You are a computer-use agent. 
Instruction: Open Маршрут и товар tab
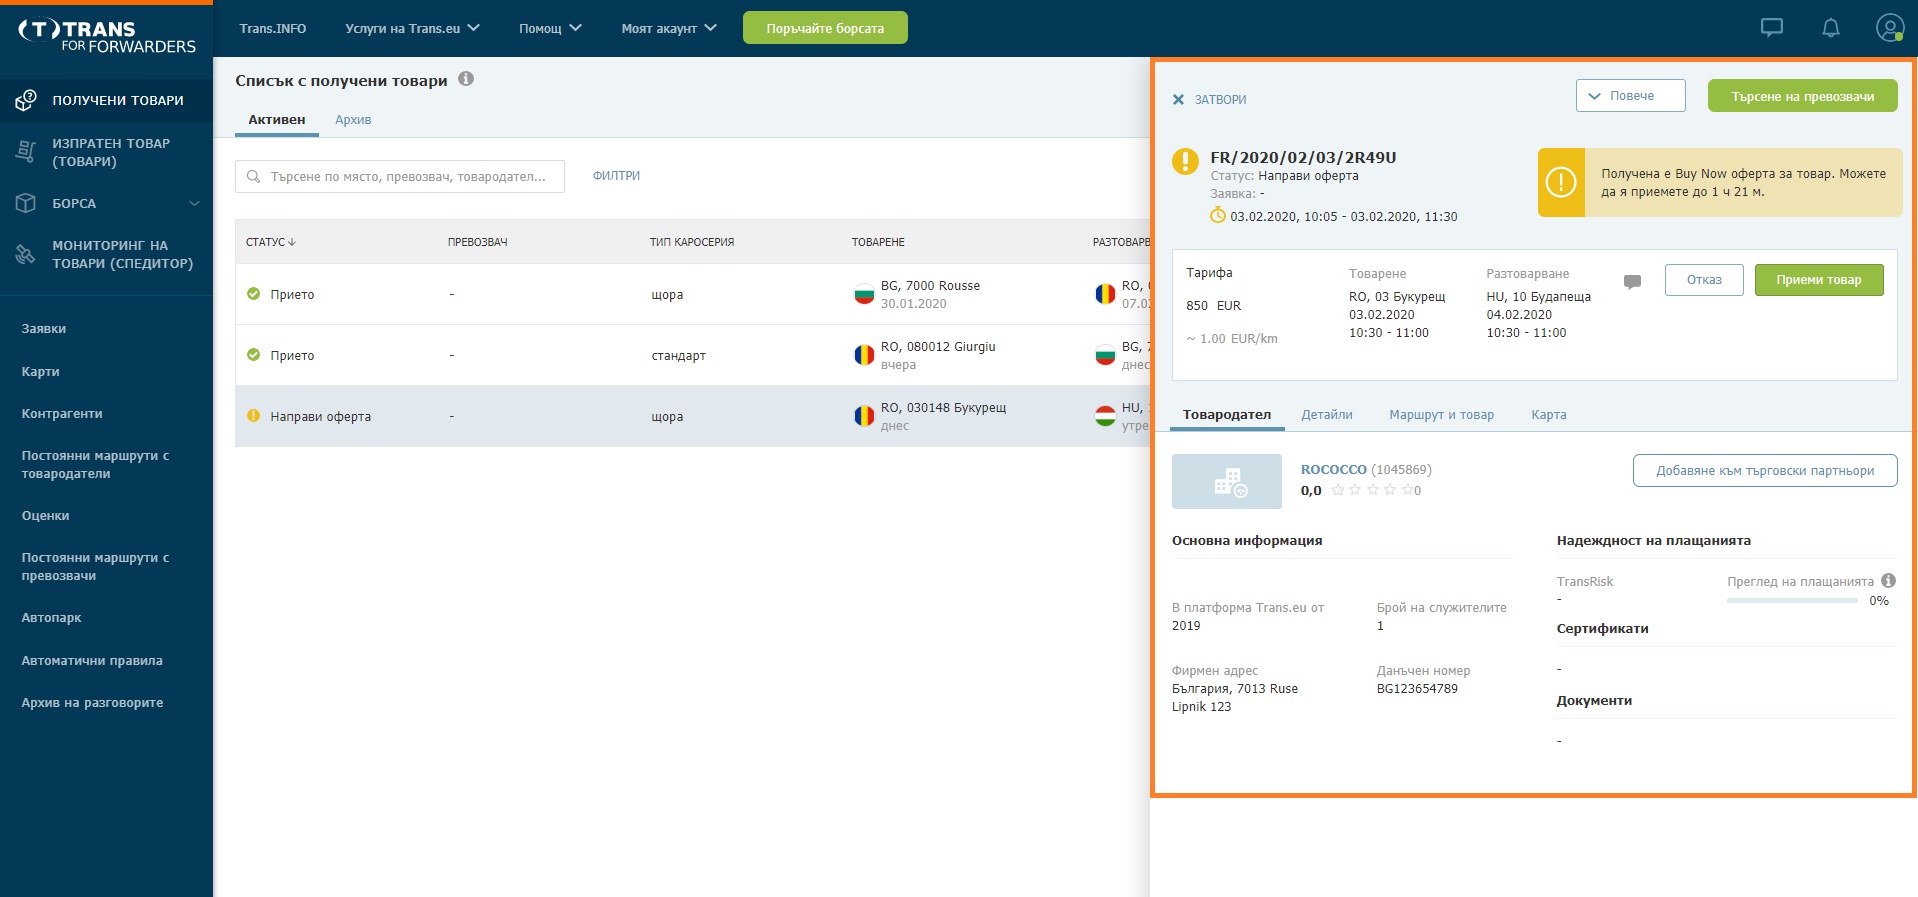click(1441, 415)
